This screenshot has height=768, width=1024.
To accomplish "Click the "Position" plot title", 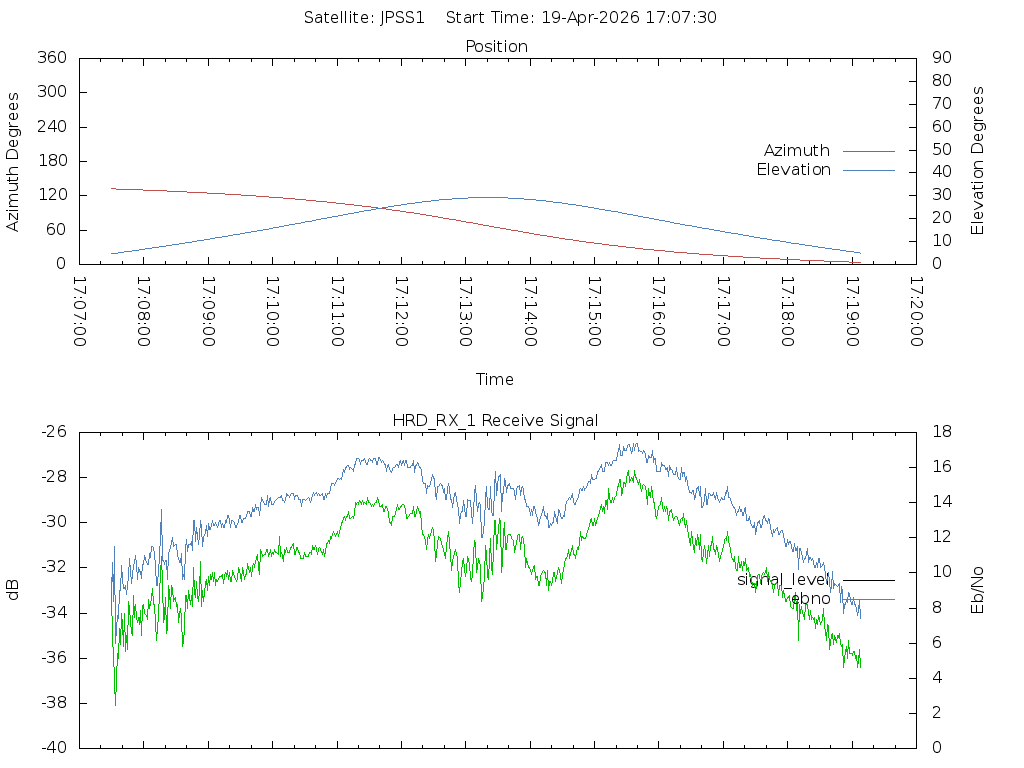I will tap(496, 47).
